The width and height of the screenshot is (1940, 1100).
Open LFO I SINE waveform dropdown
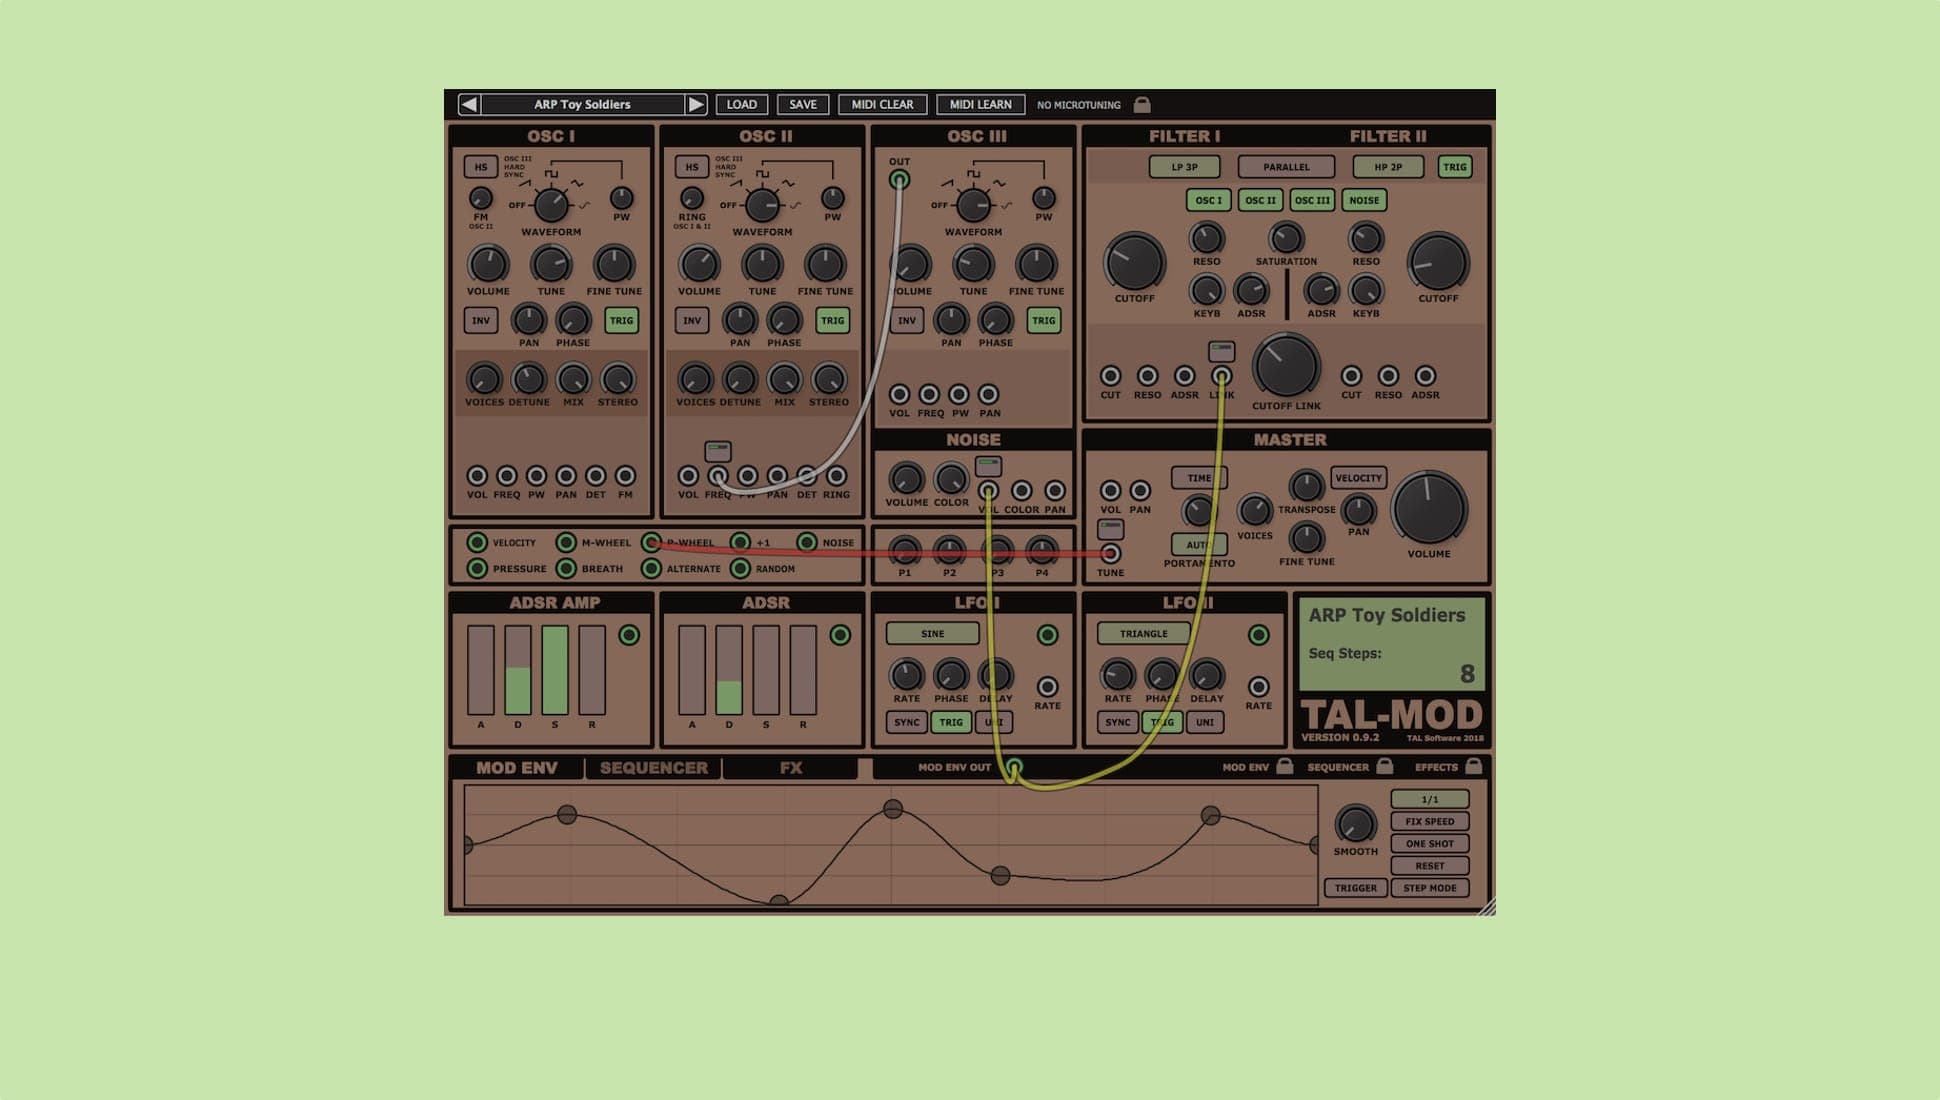933,634
